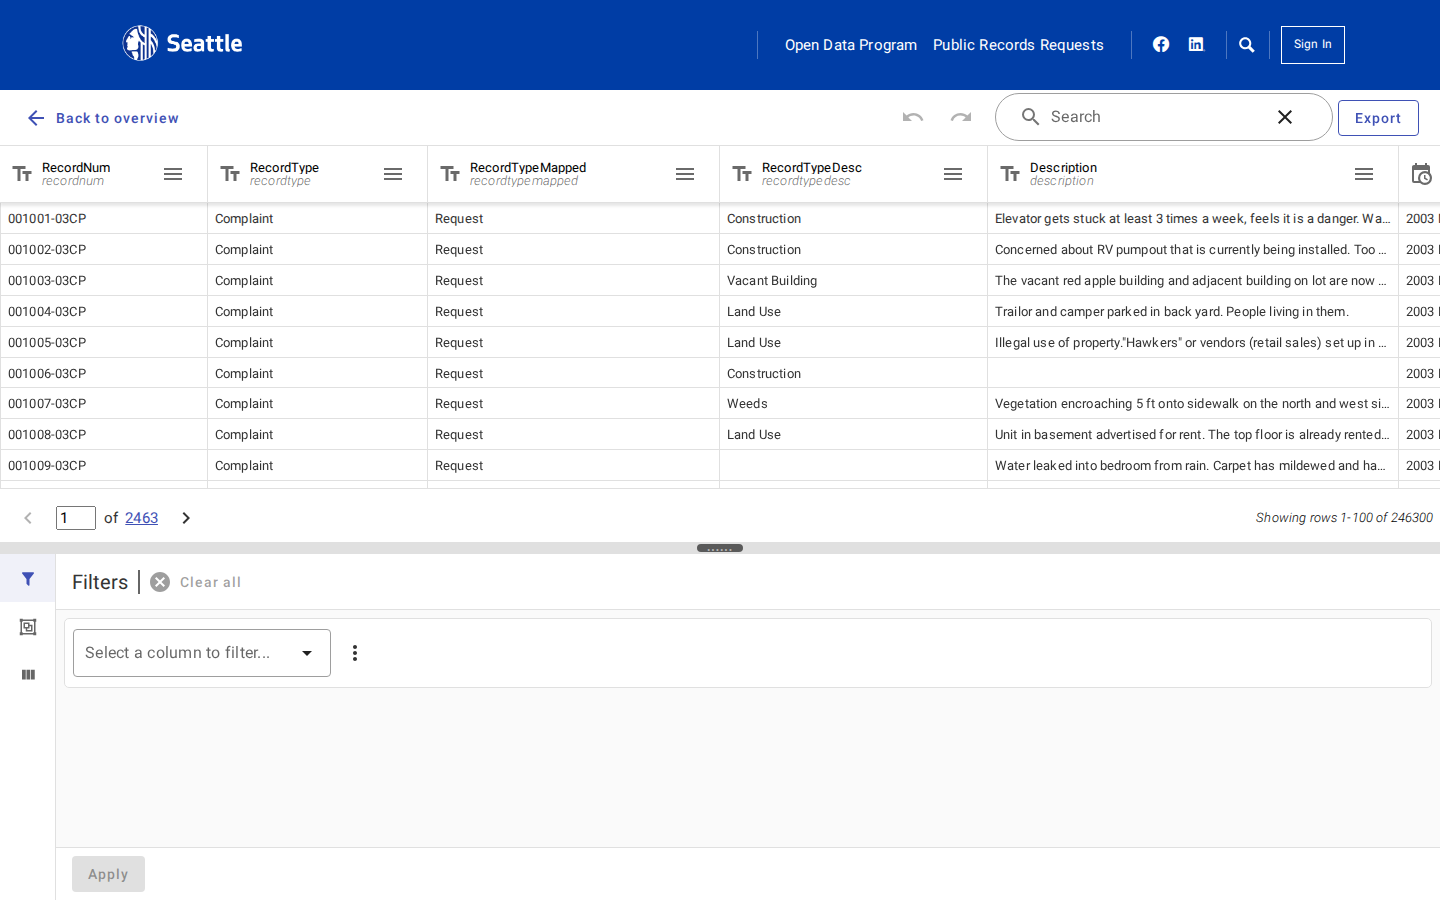1440x900 pixels.
Task: Click the Clear all circle X icon
Action: 160,582
